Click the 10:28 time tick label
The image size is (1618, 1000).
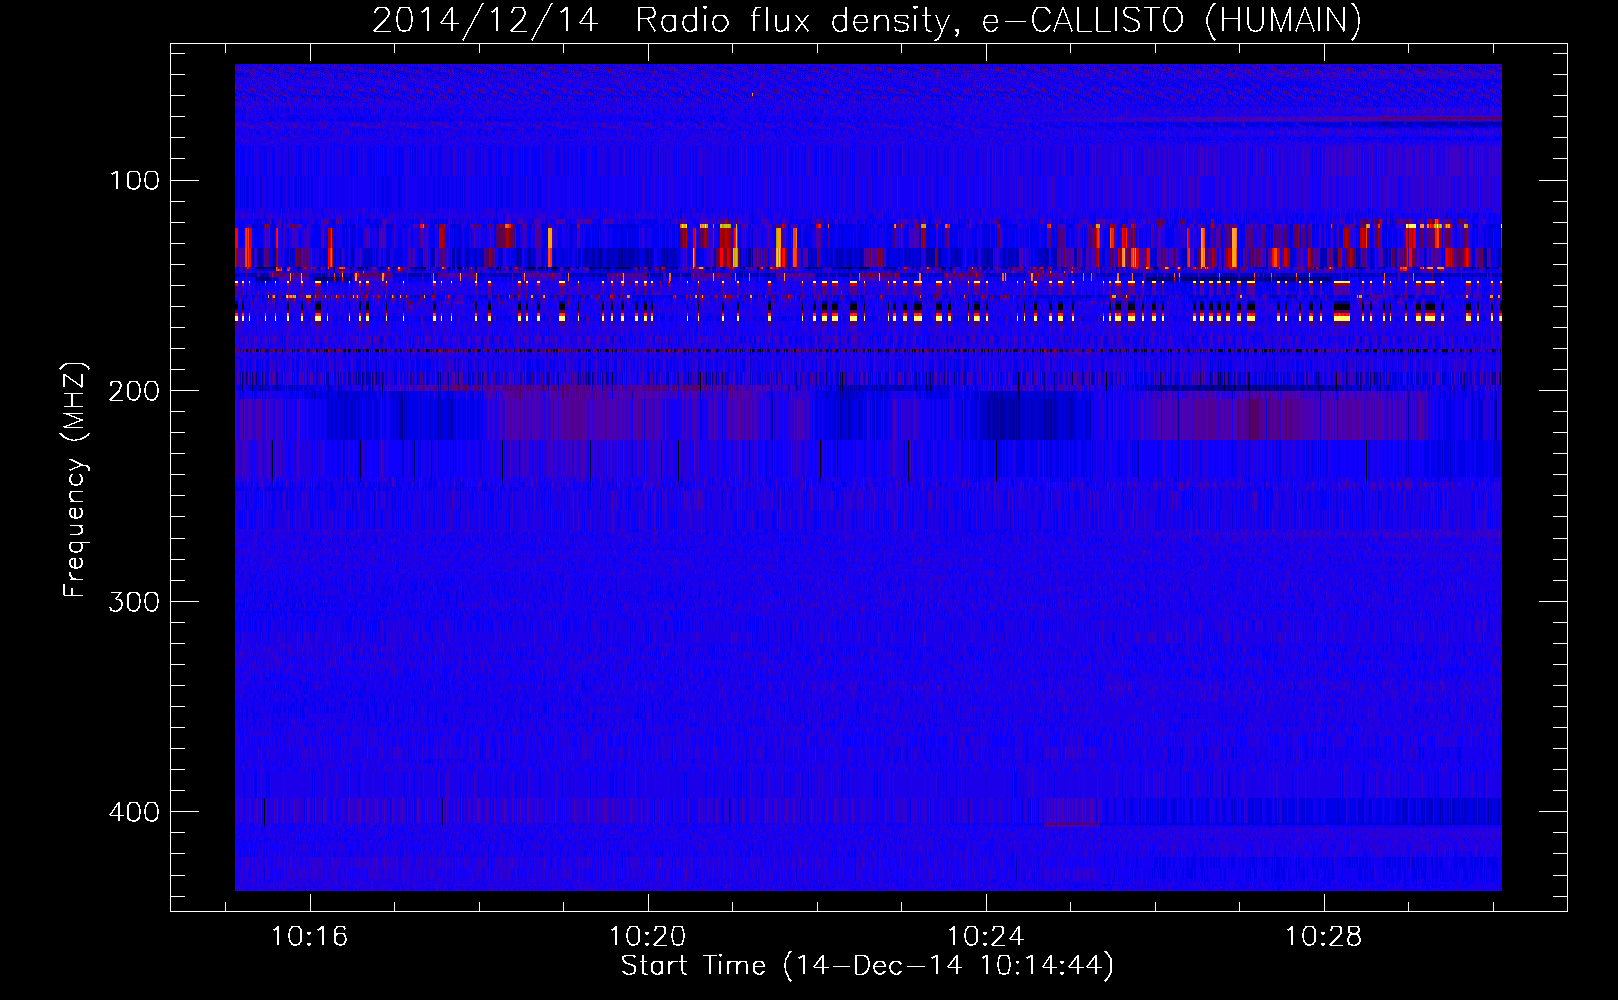pyautogui.click(x=1323, y=937)
